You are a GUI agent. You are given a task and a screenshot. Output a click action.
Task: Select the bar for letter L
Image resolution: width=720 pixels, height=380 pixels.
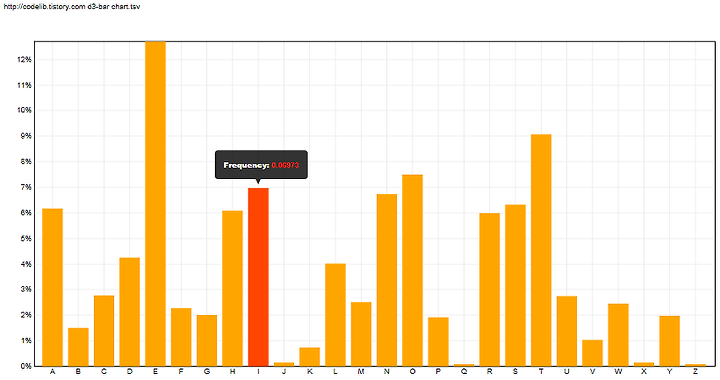click(335, 315)
